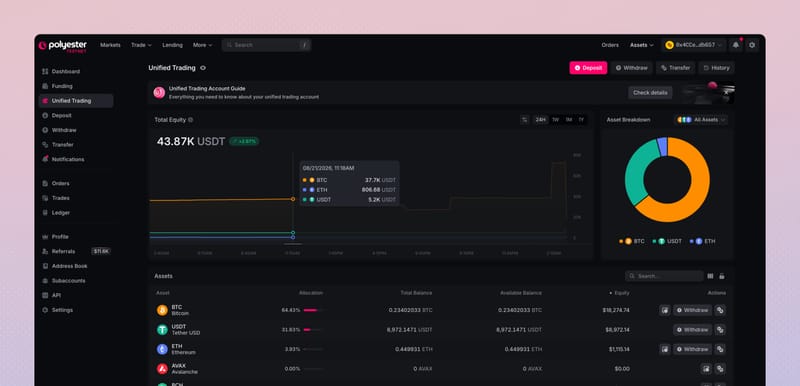Toggle USDT in the breakdown legend
Image resolution: width=800 pixels, height=386 pixels.
pyautogui.click(x=667, y=241)
